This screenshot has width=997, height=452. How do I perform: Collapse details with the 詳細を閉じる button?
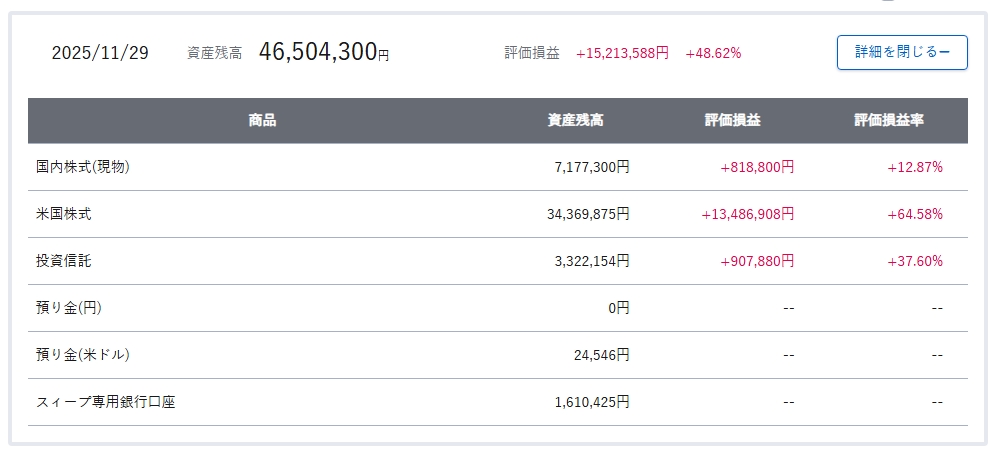tap(901, 52)
